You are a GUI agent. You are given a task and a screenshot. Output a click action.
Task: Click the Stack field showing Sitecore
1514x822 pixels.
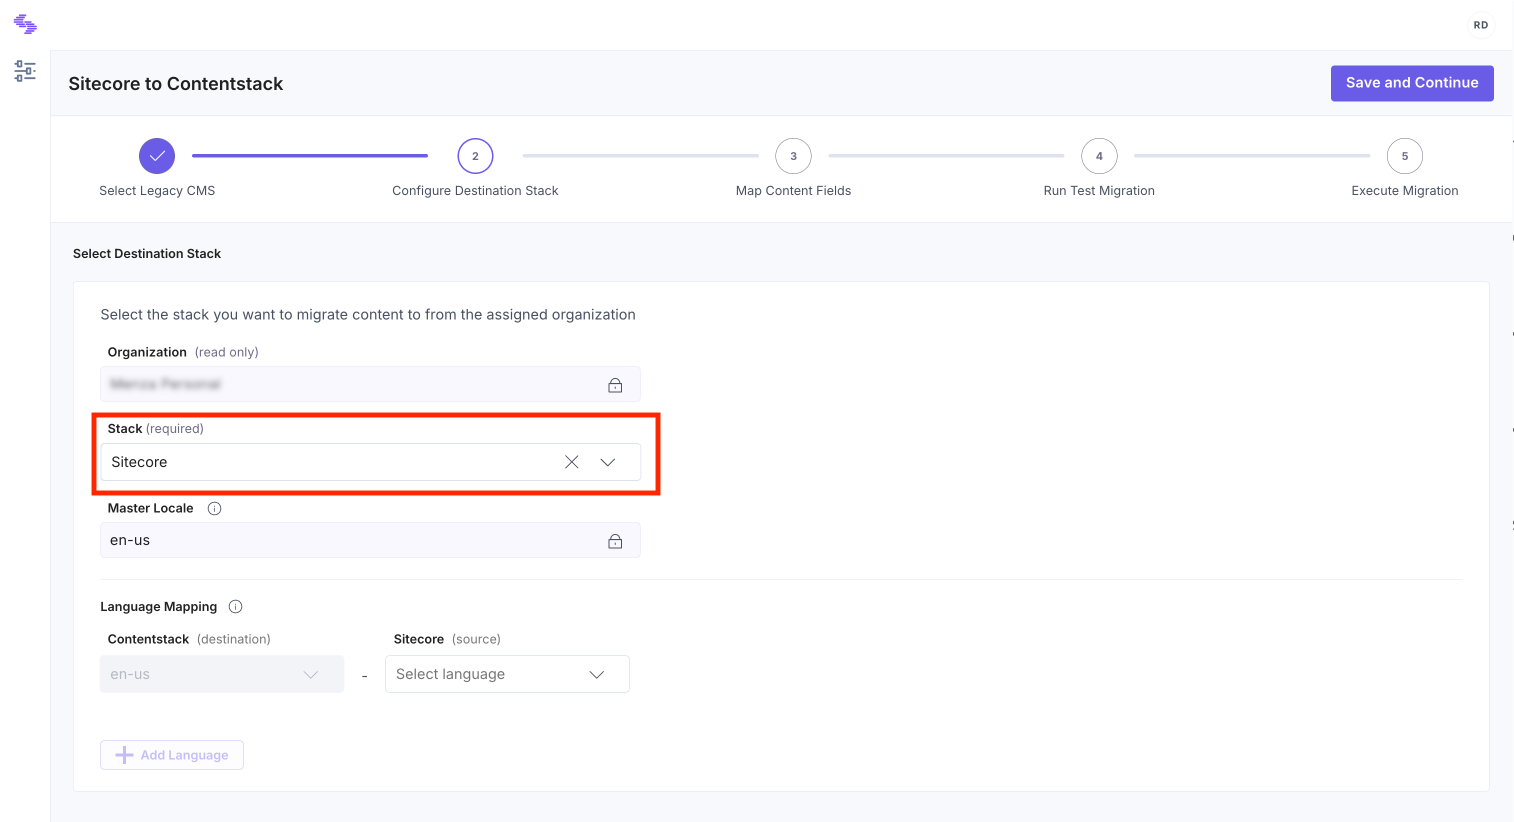click(x=370, y=462)
